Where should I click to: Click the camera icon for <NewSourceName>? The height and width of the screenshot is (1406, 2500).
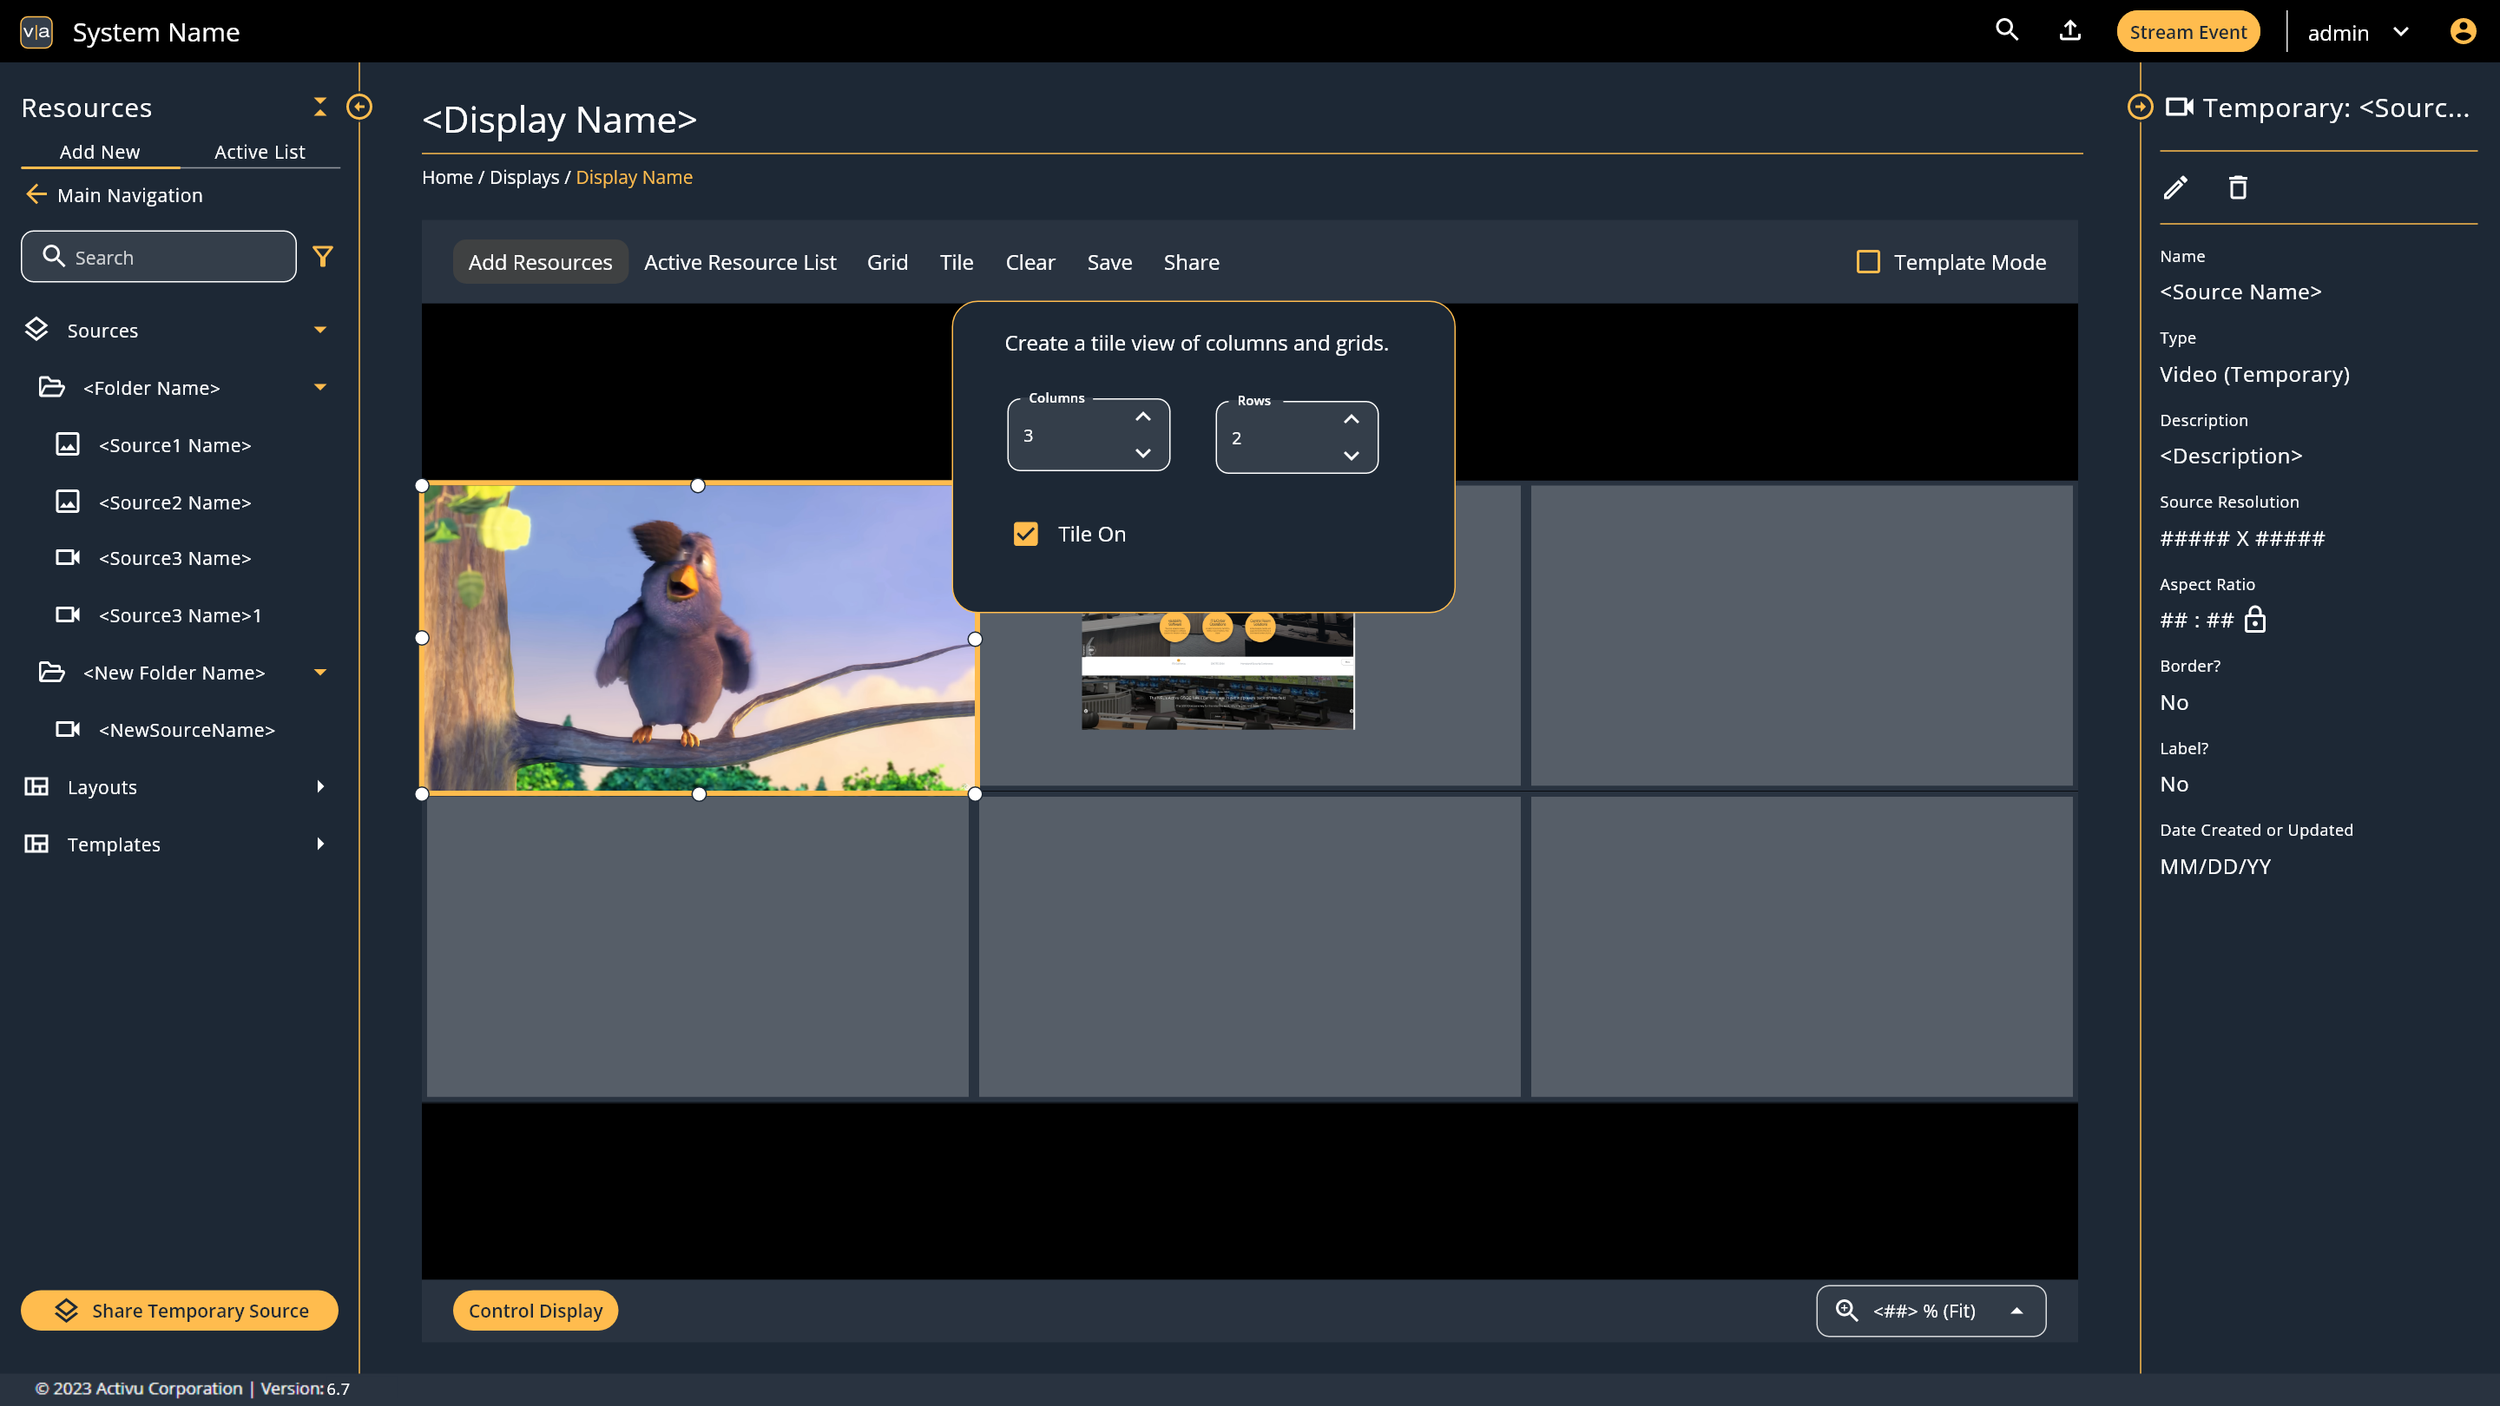pyautogui.click(x=67, y=729)
